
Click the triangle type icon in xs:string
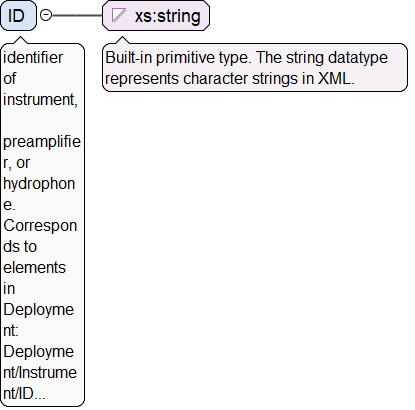tap(118, 15)
